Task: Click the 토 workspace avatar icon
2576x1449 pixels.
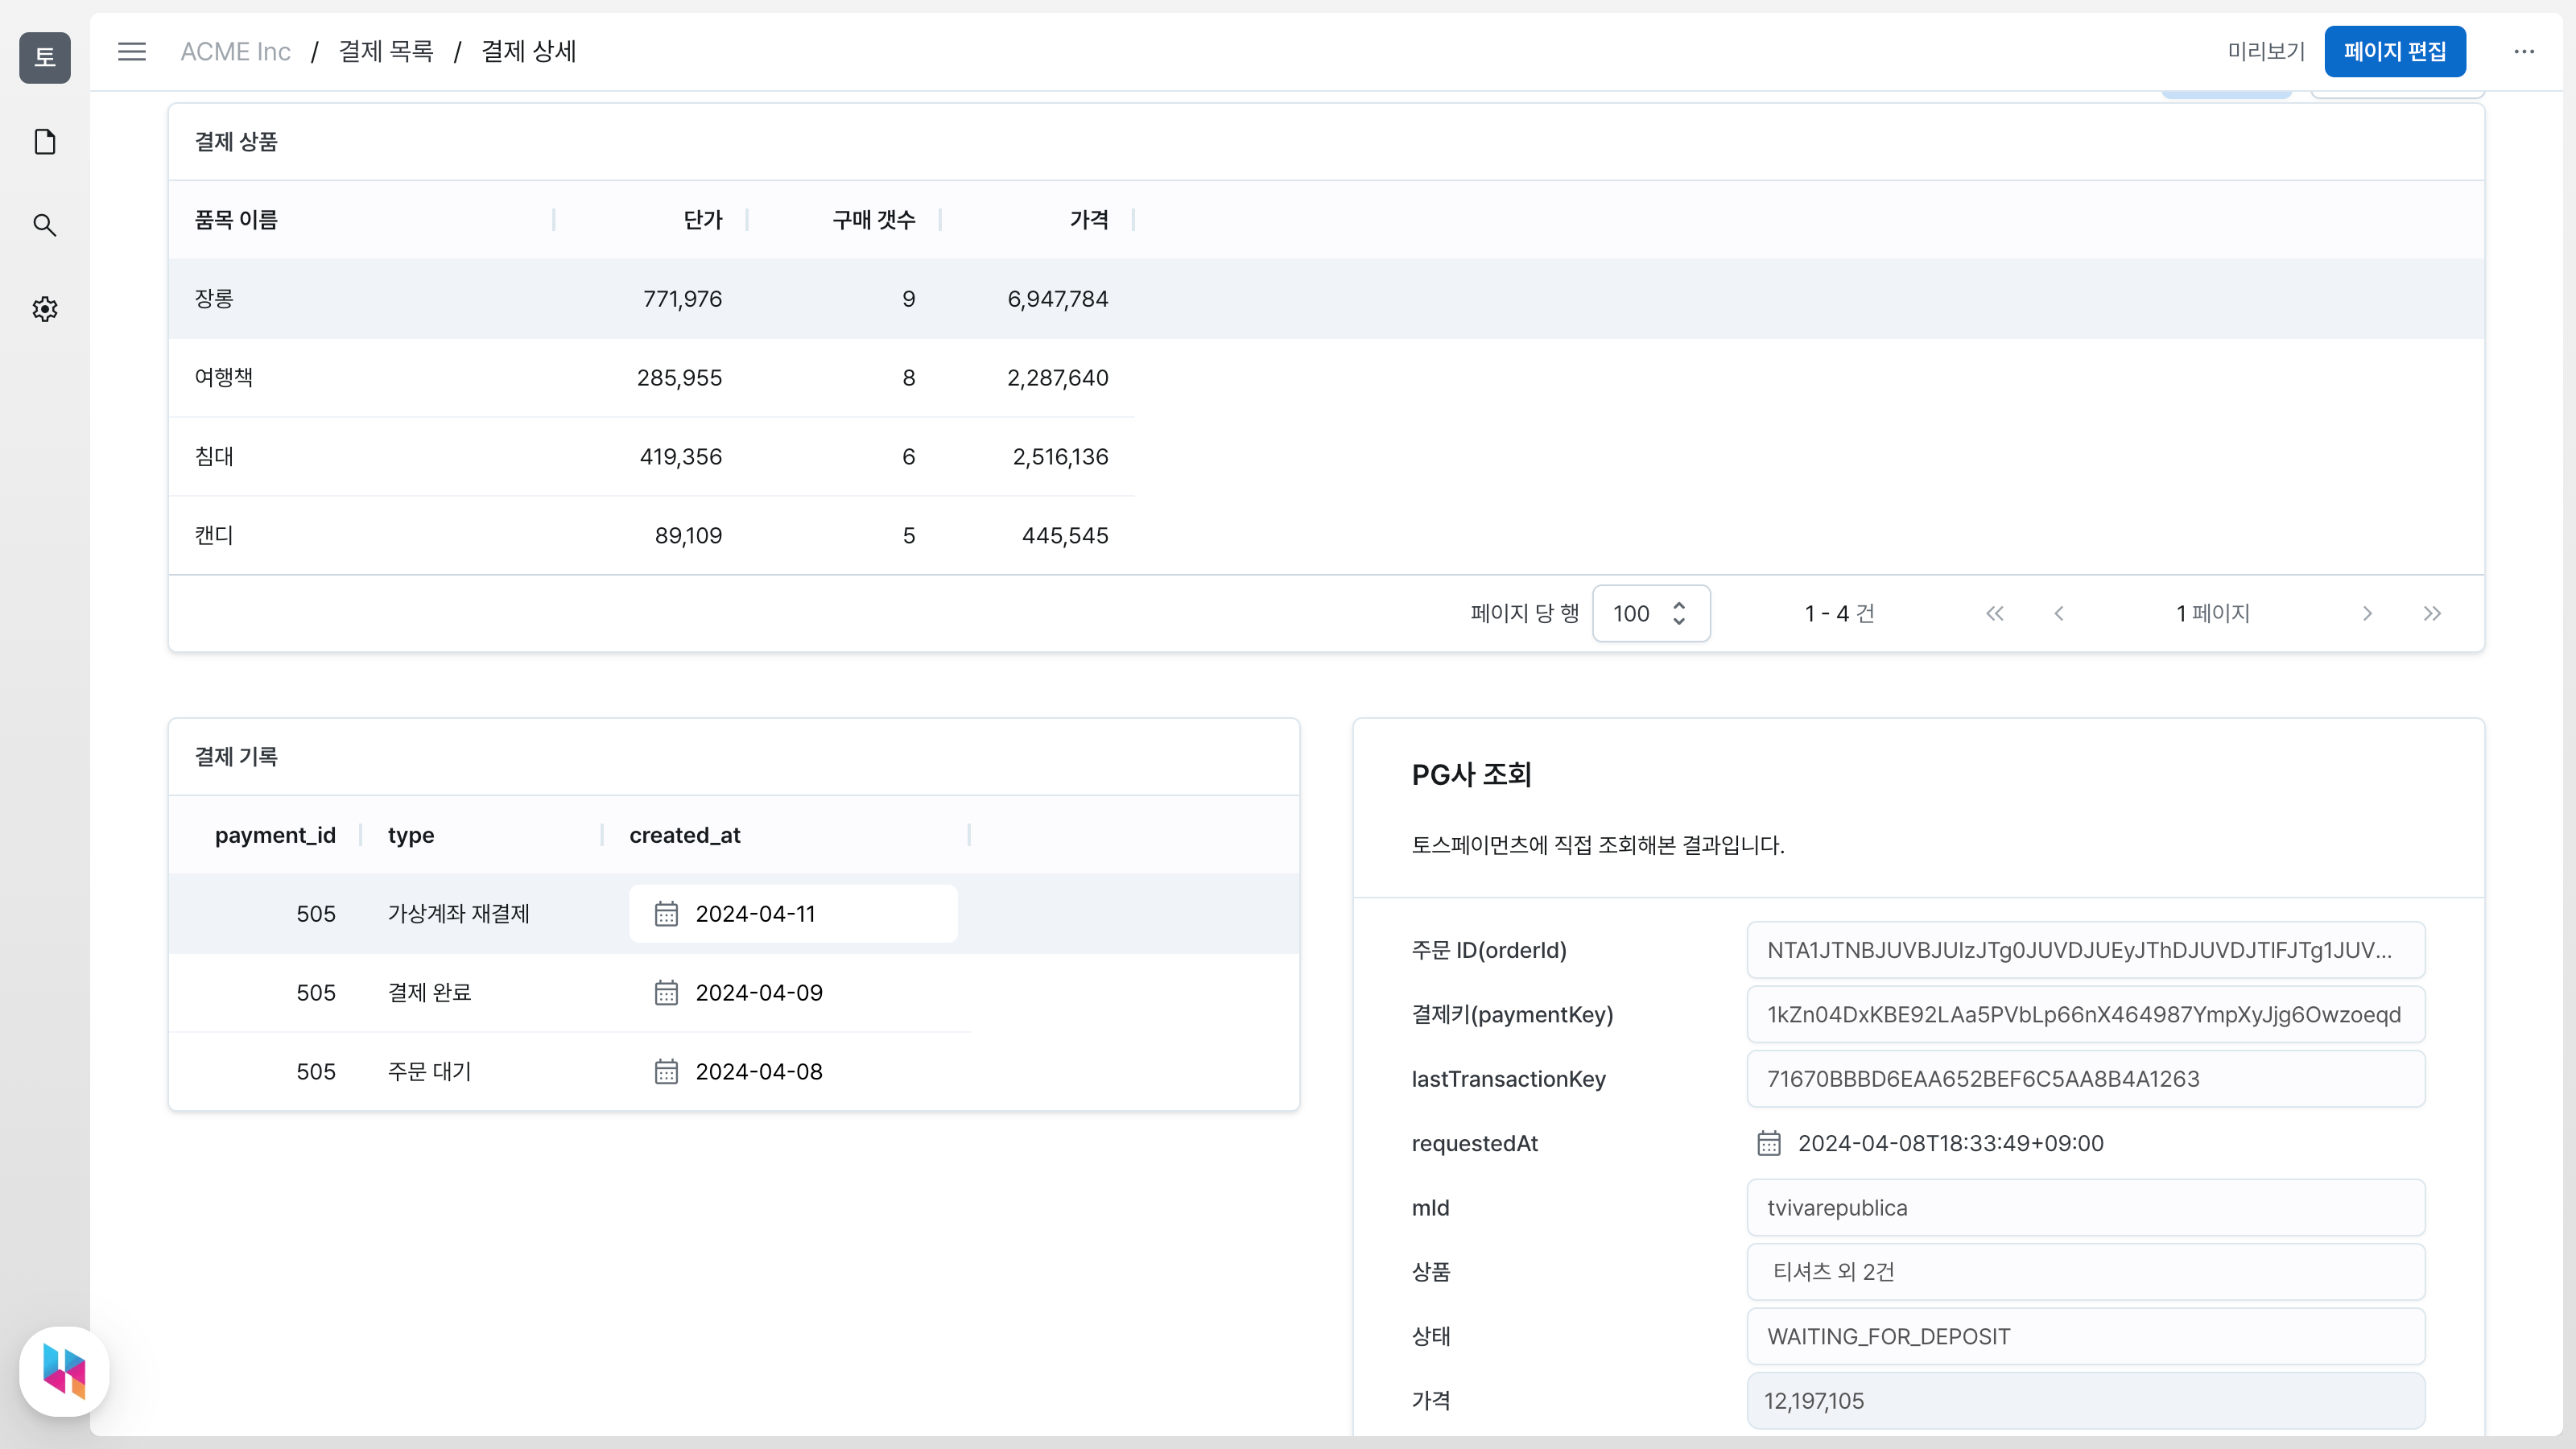Action: (x=45, y=57)
